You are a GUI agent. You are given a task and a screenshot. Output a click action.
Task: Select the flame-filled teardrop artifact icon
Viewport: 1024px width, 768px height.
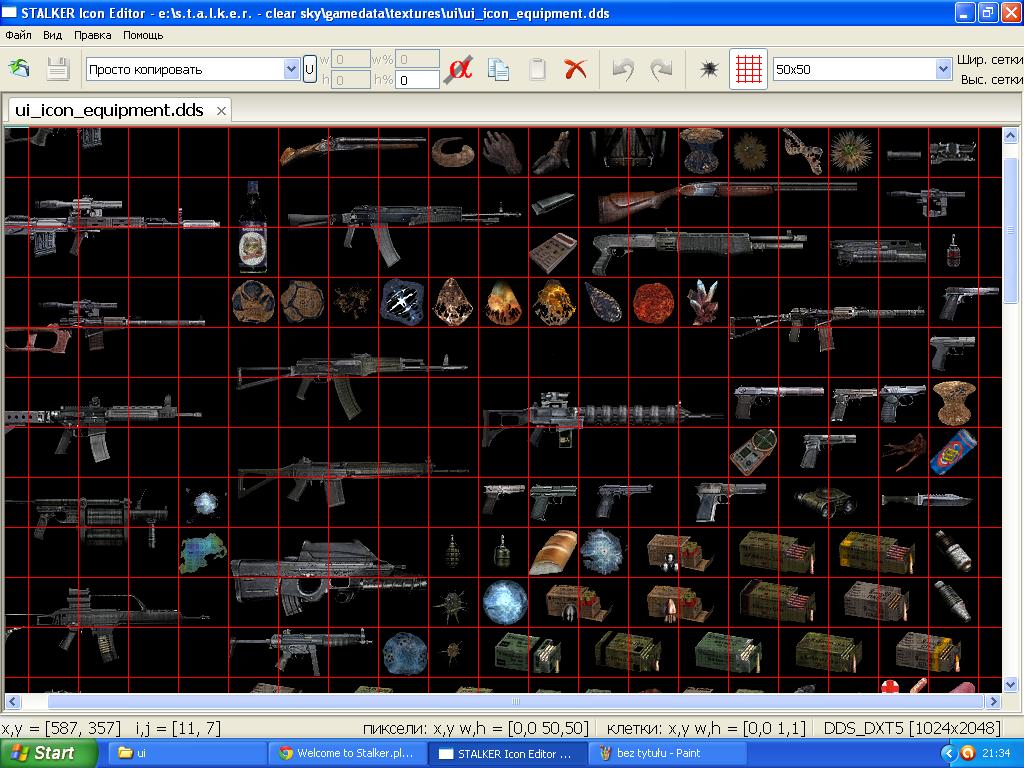(x=504, y=302)
